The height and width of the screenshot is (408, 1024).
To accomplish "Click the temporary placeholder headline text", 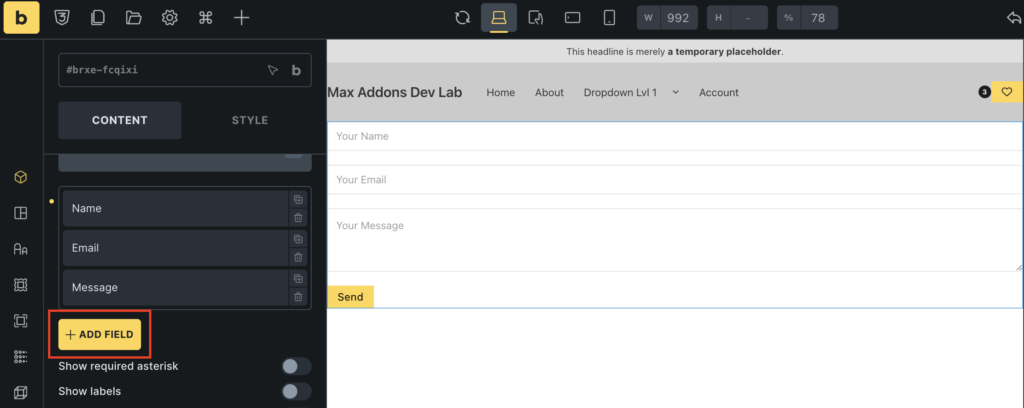I will coord(675,52).
